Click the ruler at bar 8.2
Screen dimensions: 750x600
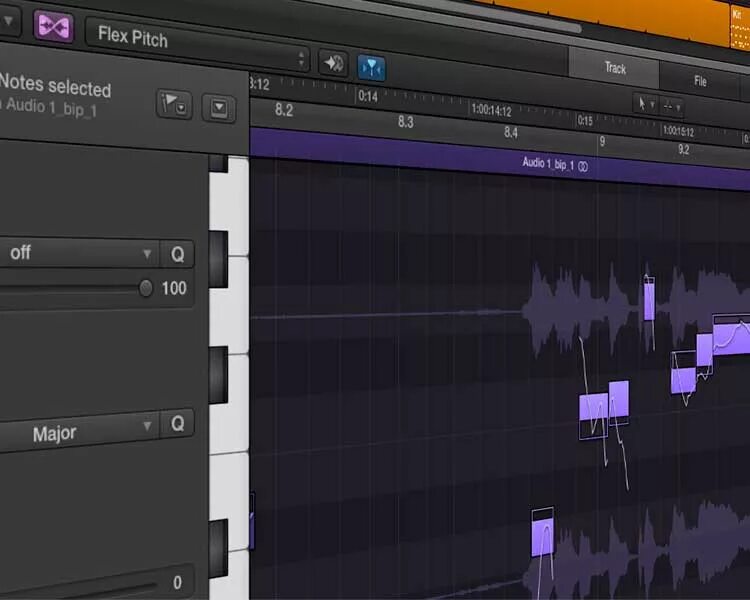click(x=284, y=110)
